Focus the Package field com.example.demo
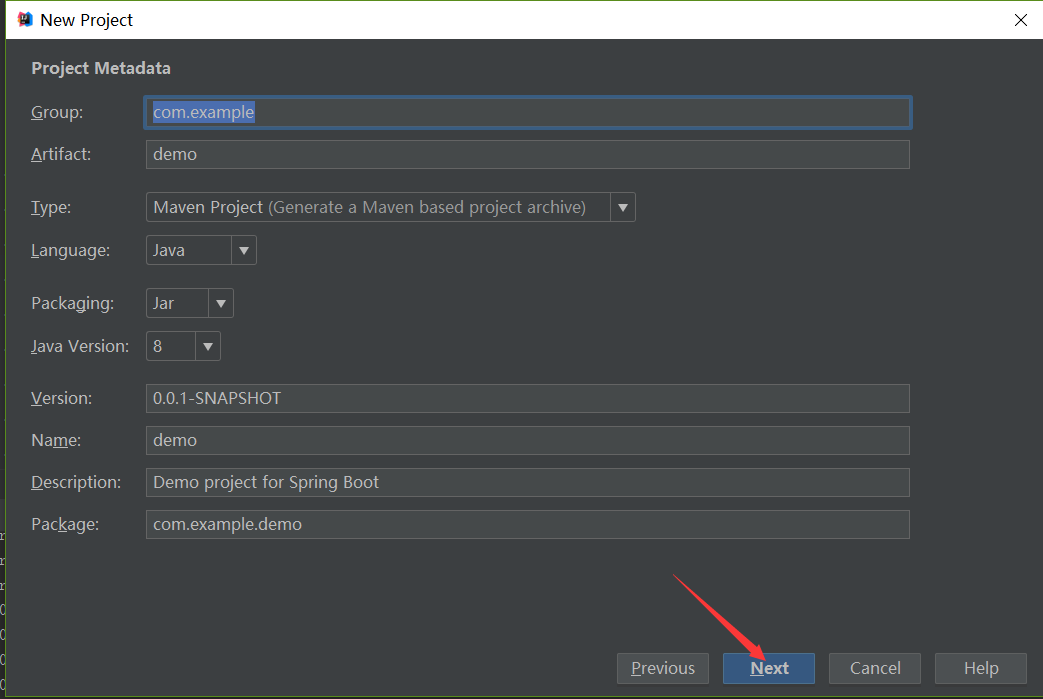 tap(527, 524)
